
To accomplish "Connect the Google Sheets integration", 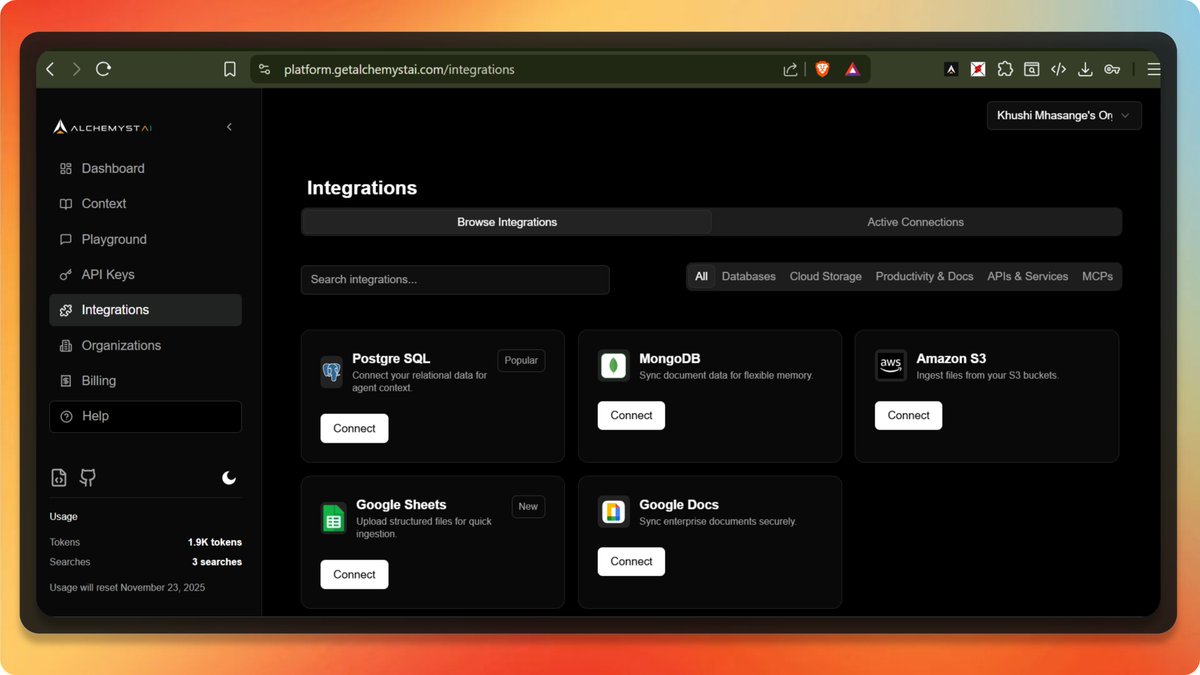I will [x=354, y=575].
